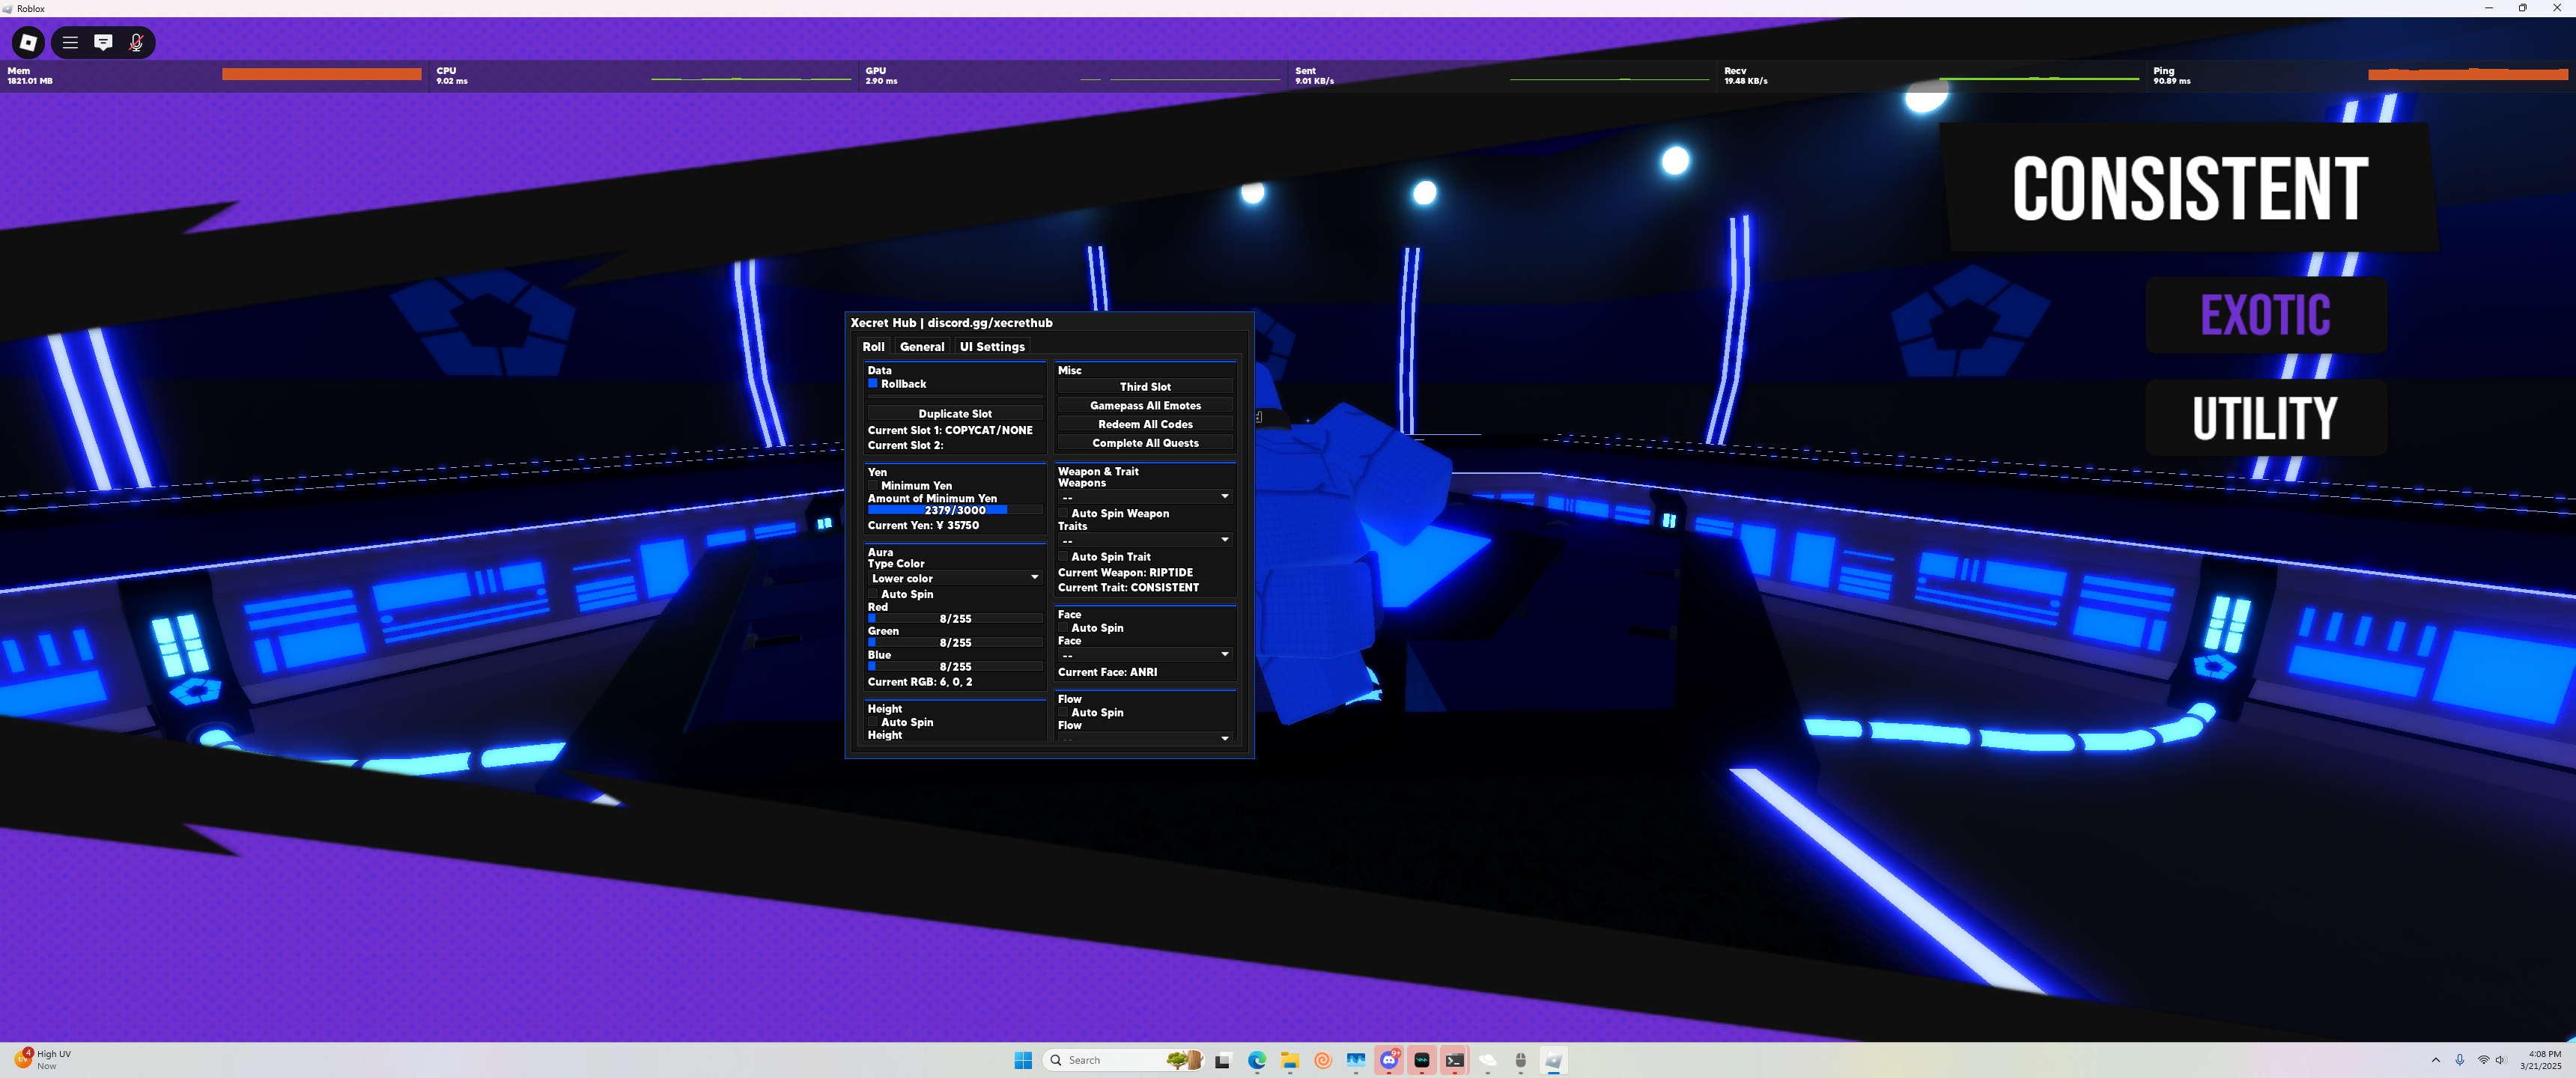Enable the Minimum Yen checkbox
The height and width of the screenshot is (1078, 2576).
click(872, 486)
